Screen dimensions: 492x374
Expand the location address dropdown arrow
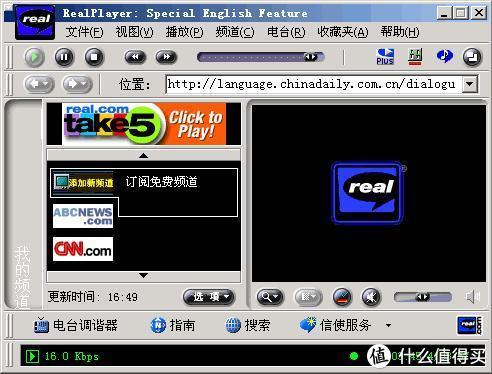[470, 84]
